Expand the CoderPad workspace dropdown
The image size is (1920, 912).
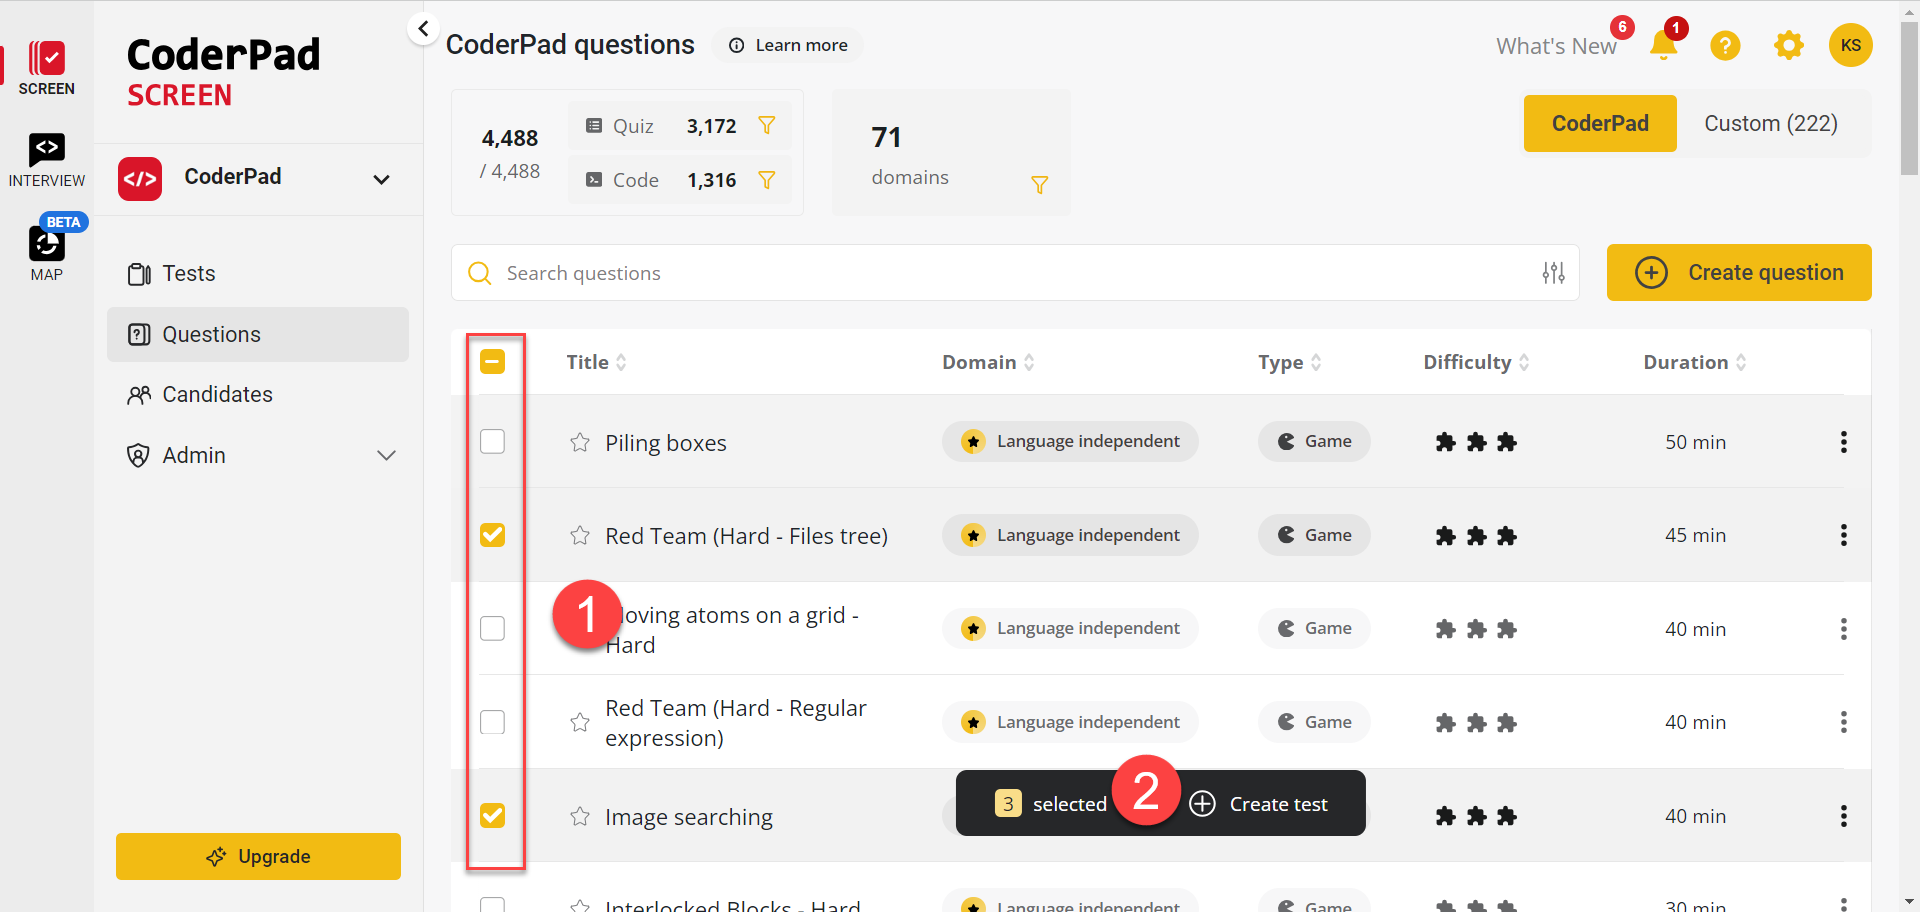381,180
